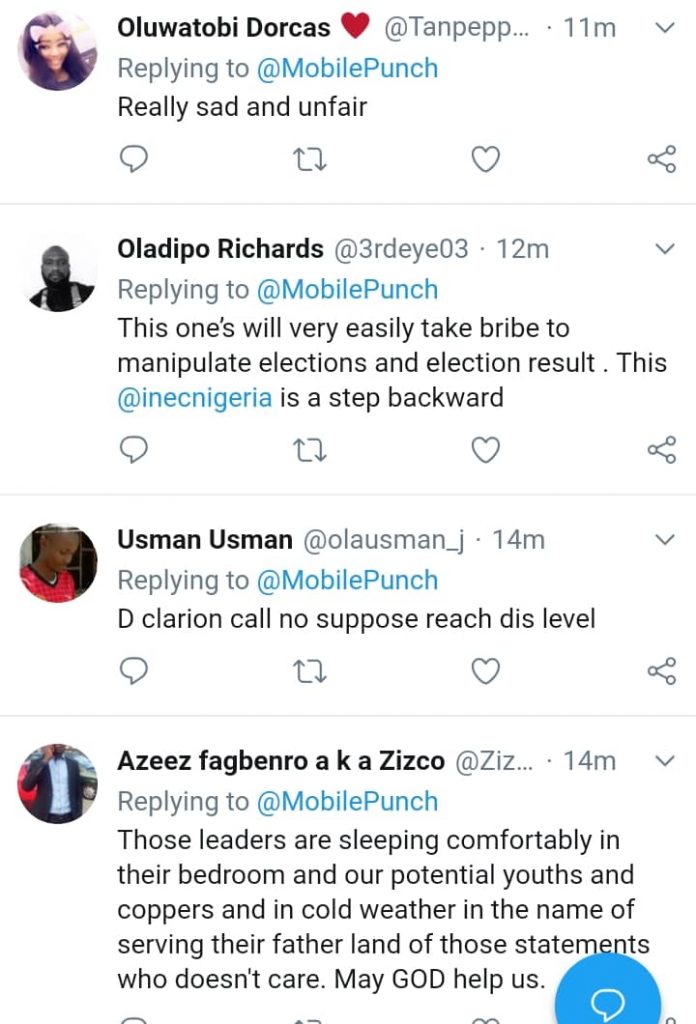This screenshot has width=696, height=1024.
Task: Share Oluwatobi Dorcas's tweet
Action: (662, 159)
